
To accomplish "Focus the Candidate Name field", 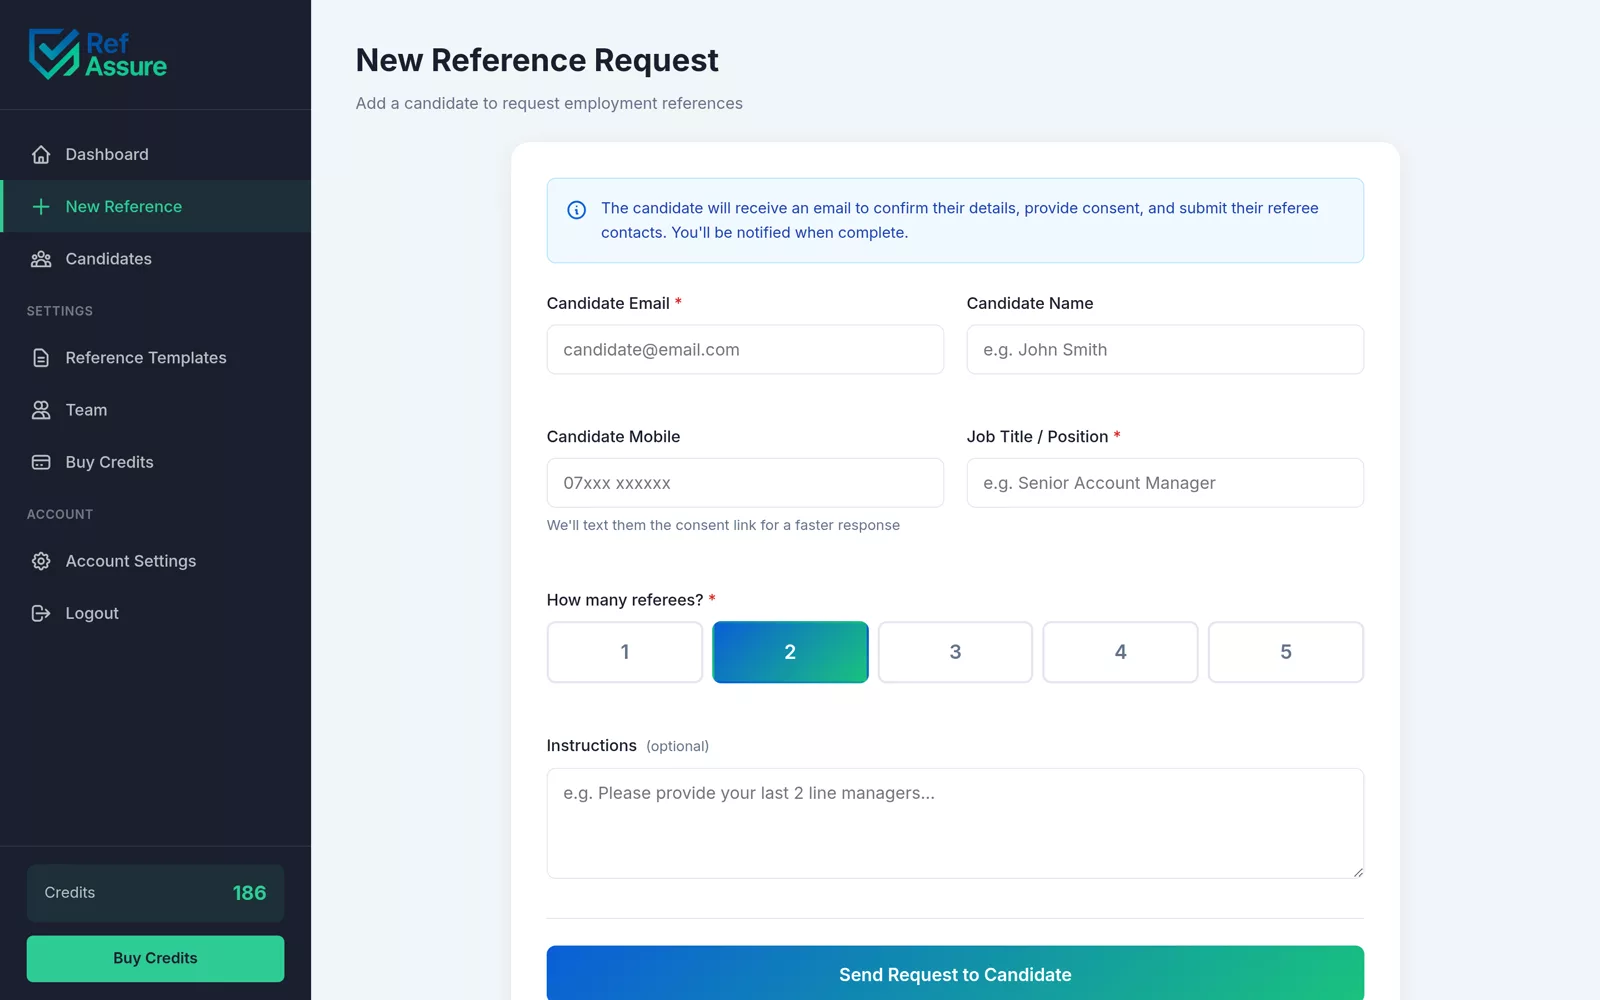I will 1165,350.
